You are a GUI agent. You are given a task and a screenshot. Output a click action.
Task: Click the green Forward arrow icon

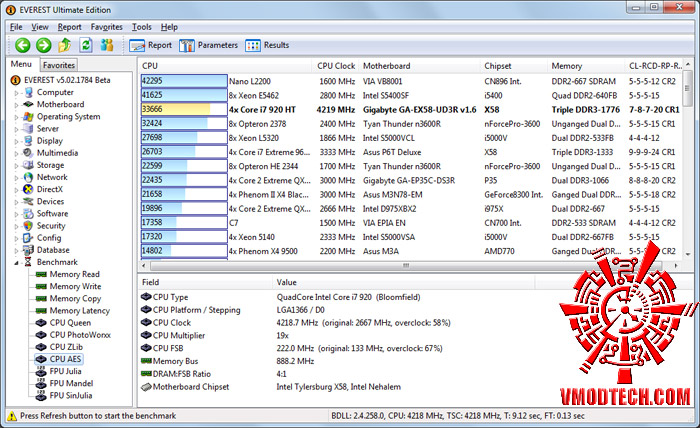(43, 45)
